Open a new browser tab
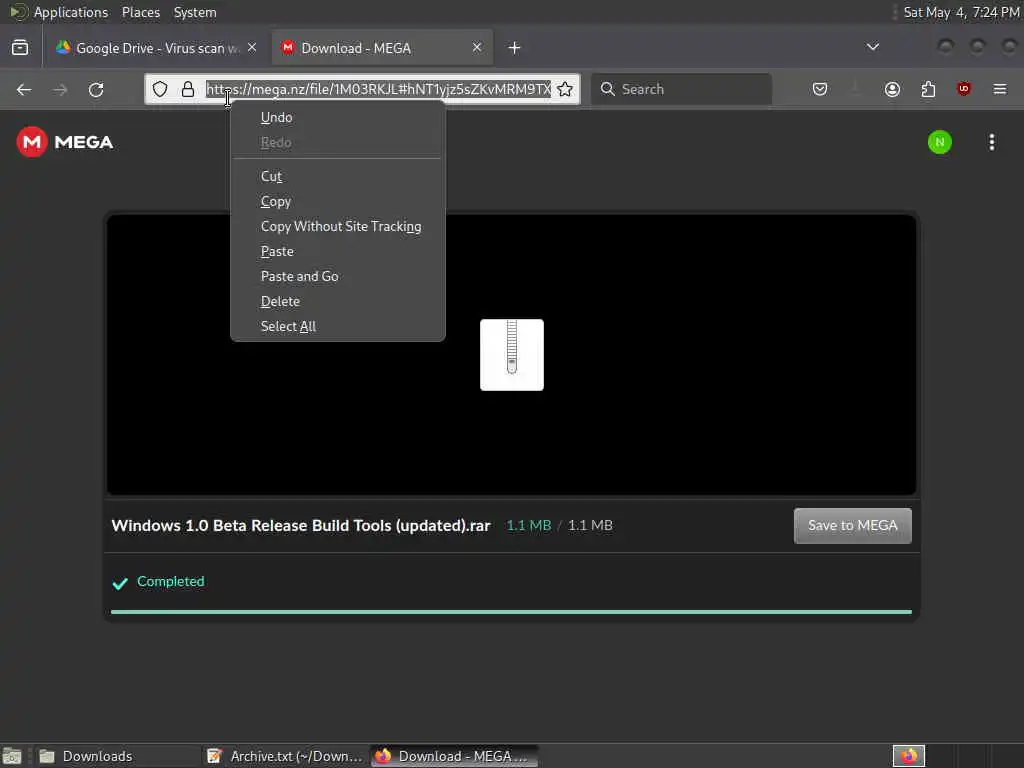This screenshot has width=1024, height=768. click(x=514, y=48)
